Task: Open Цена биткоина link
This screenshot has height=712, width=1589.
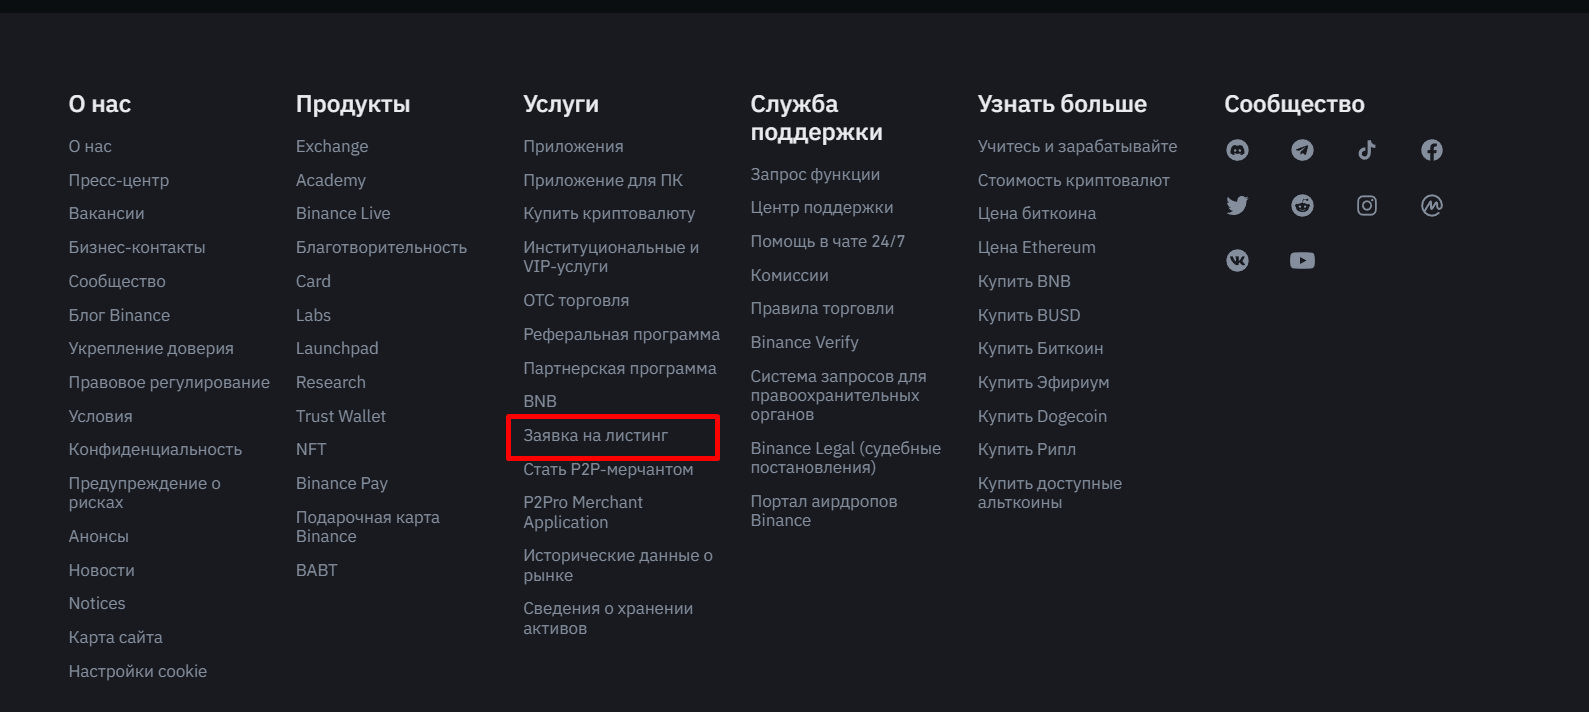Action: click(1037, 213)
